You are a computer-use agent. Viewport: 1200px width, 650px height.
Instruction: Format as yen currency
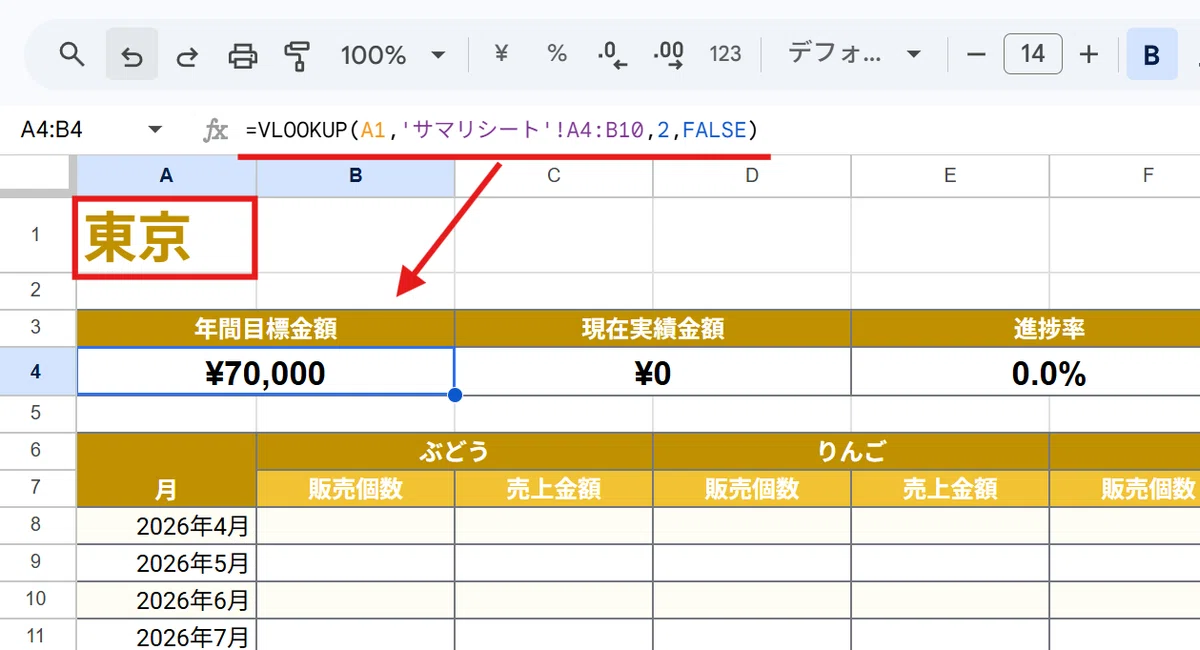tap(501, 54)
